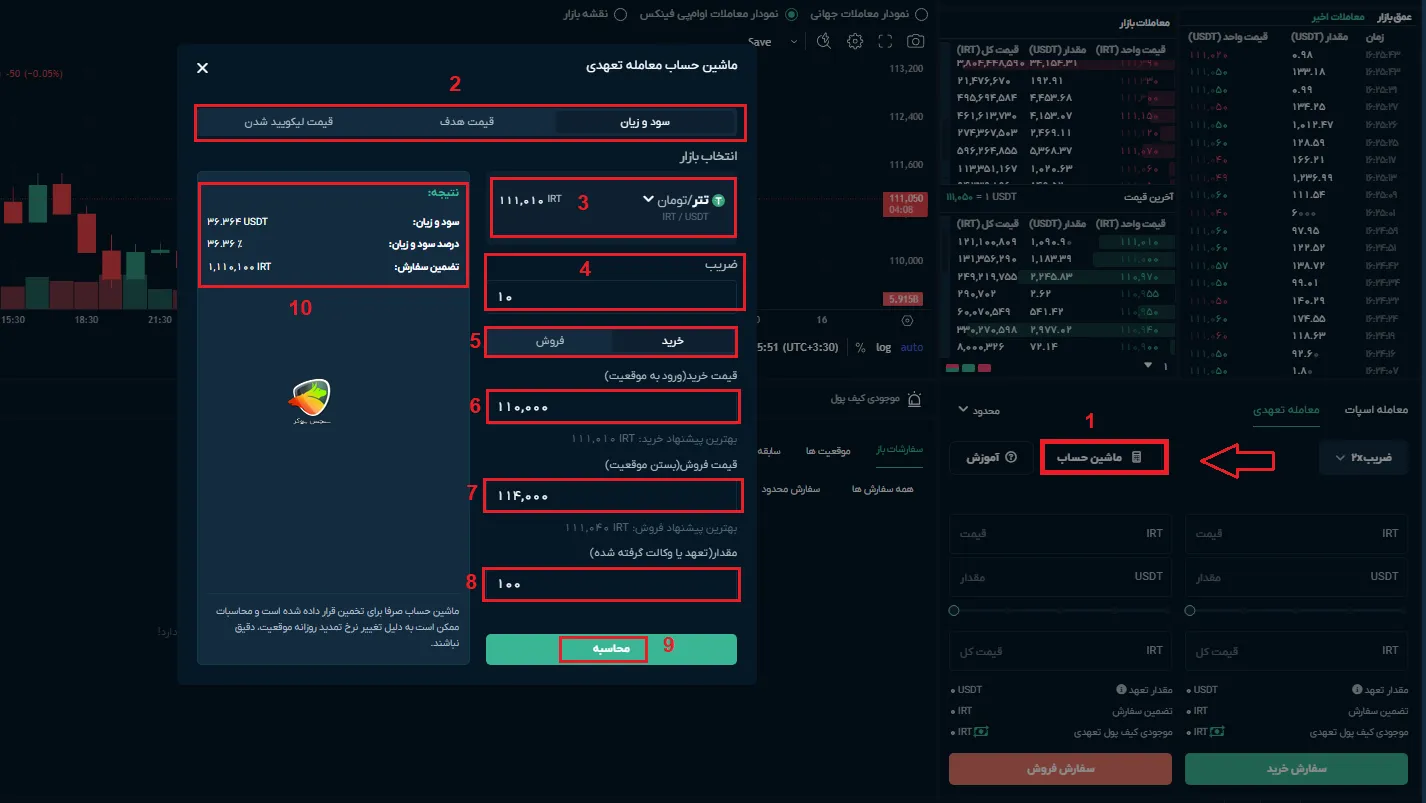Expand the محدود order type dropdown

tap(978, 410)
